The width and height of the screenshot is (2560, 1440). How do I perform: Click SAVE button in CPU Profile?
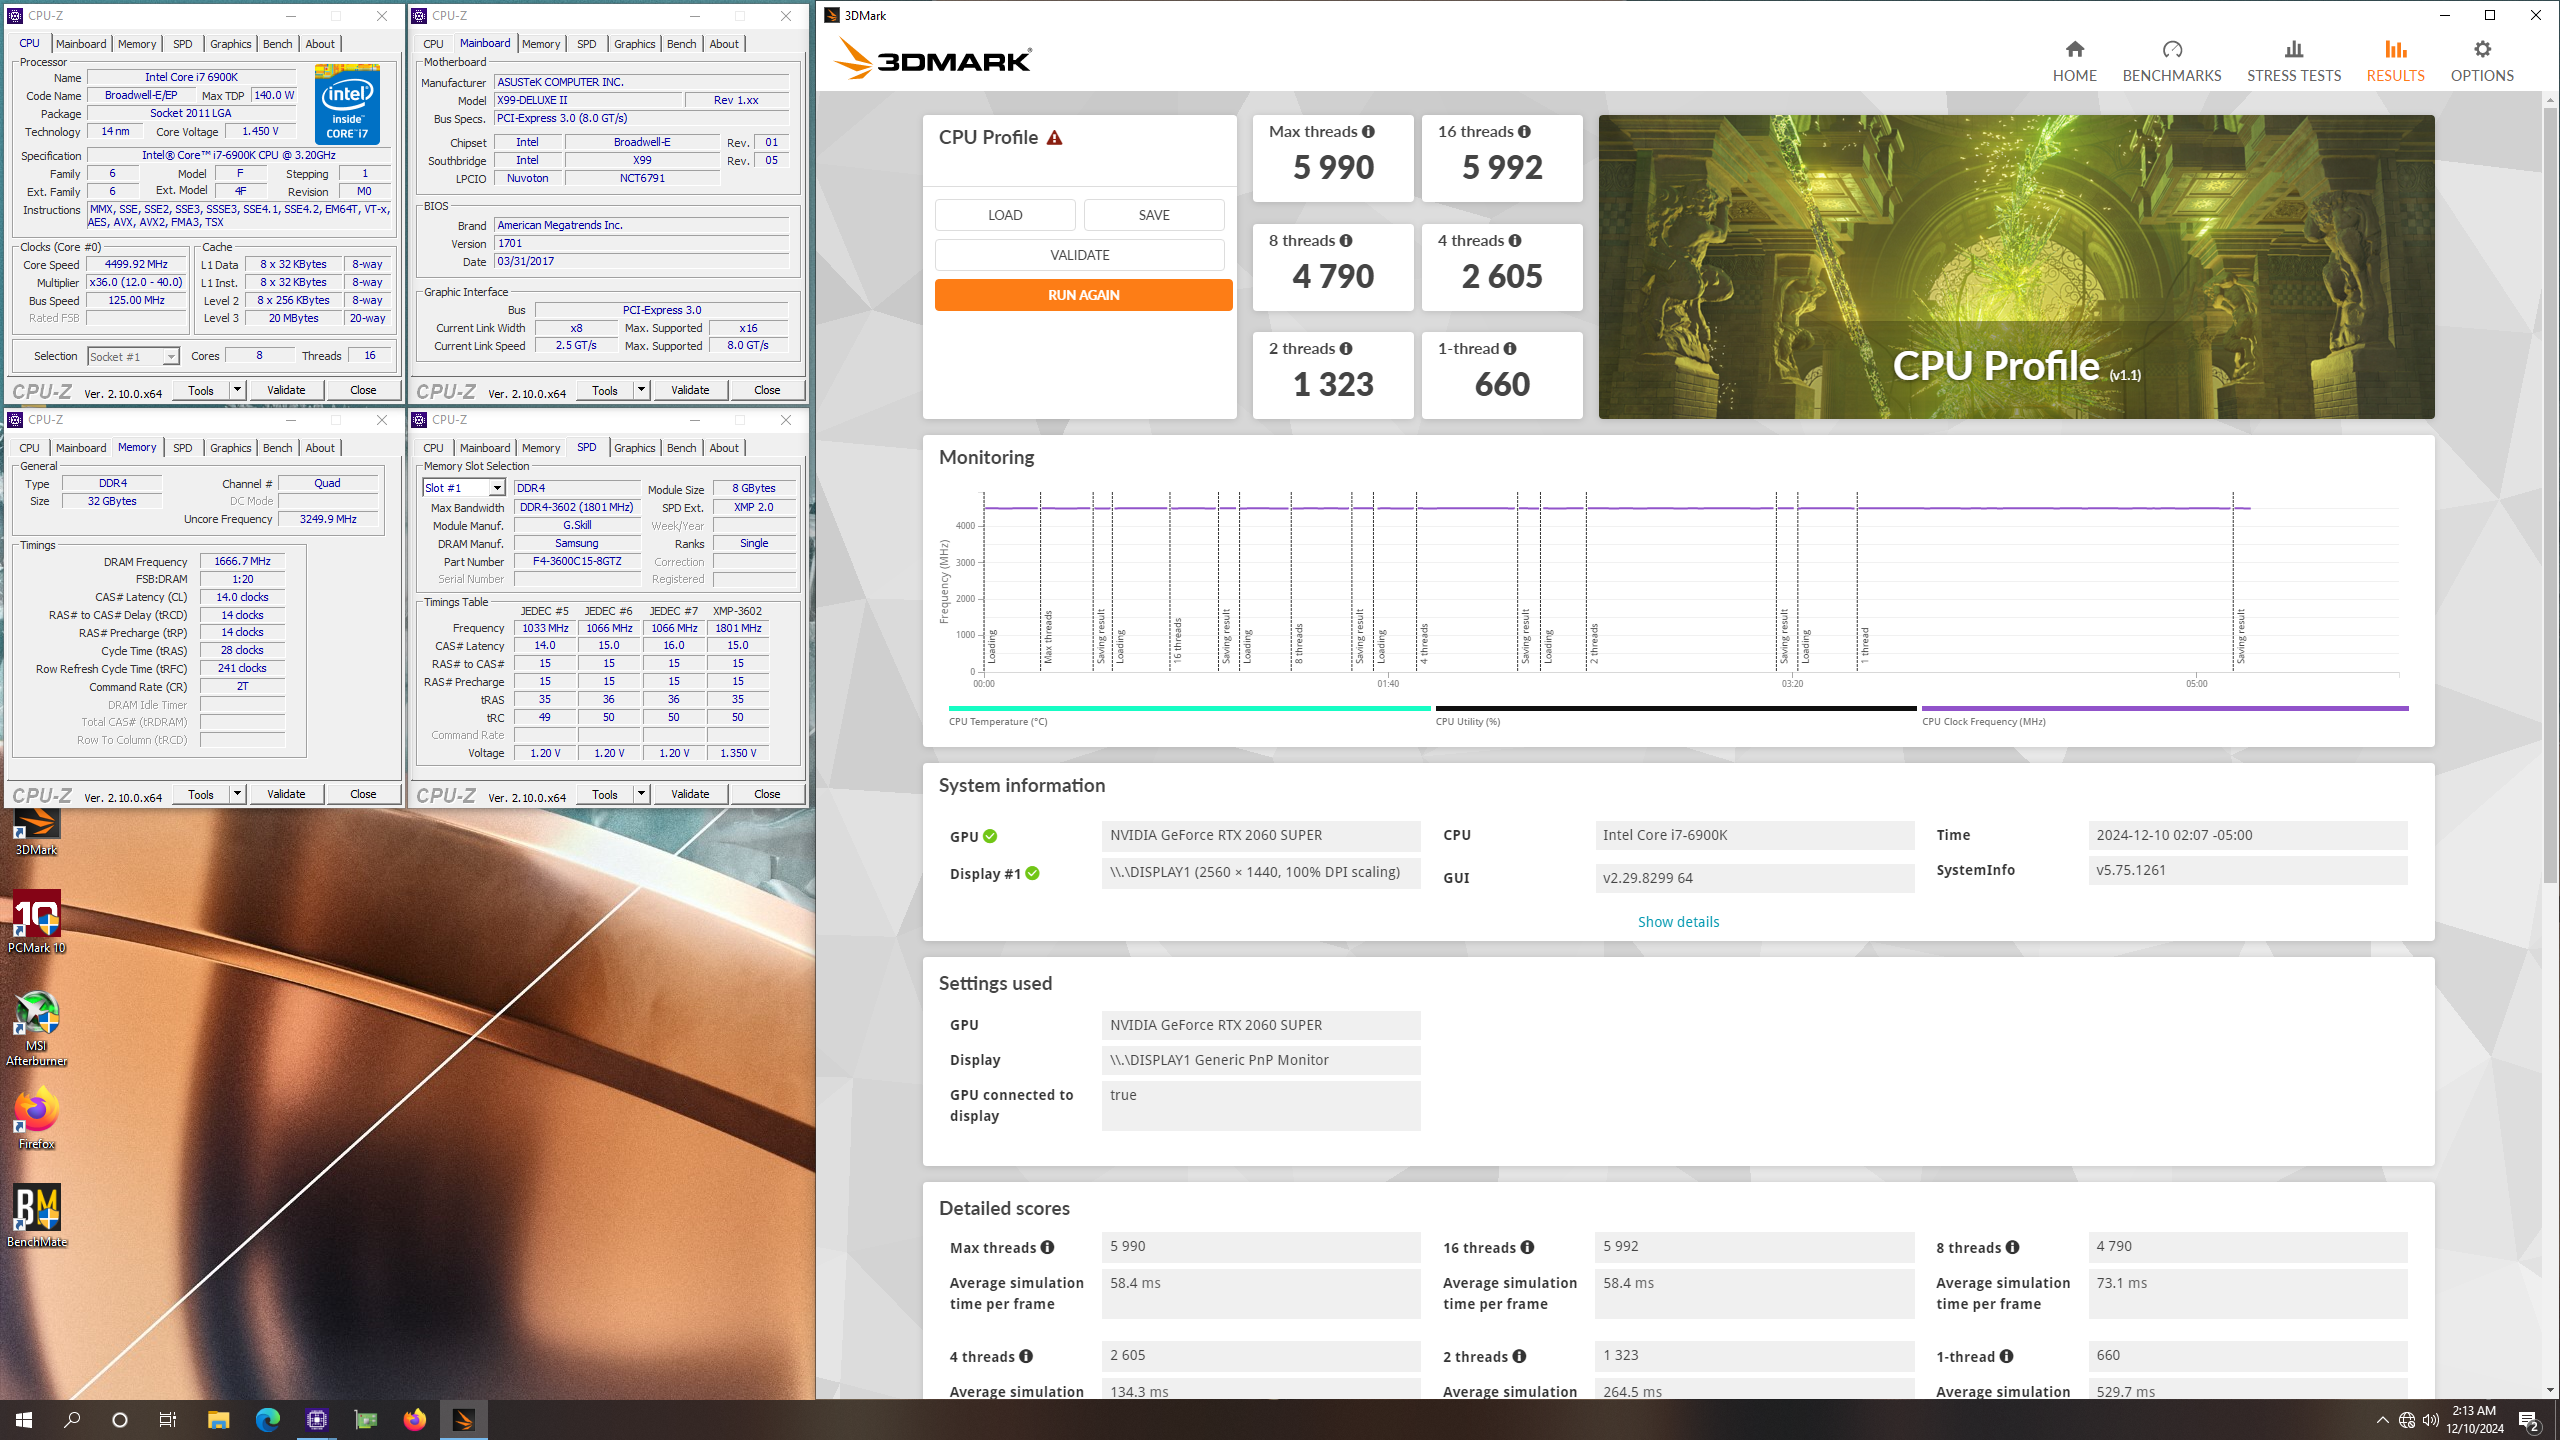1154,215
